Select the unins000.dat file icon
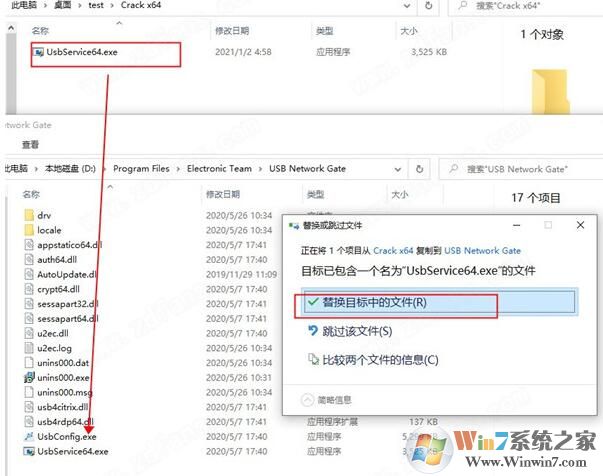Screen dimensions: 603x476 click(x=29, y=363)
